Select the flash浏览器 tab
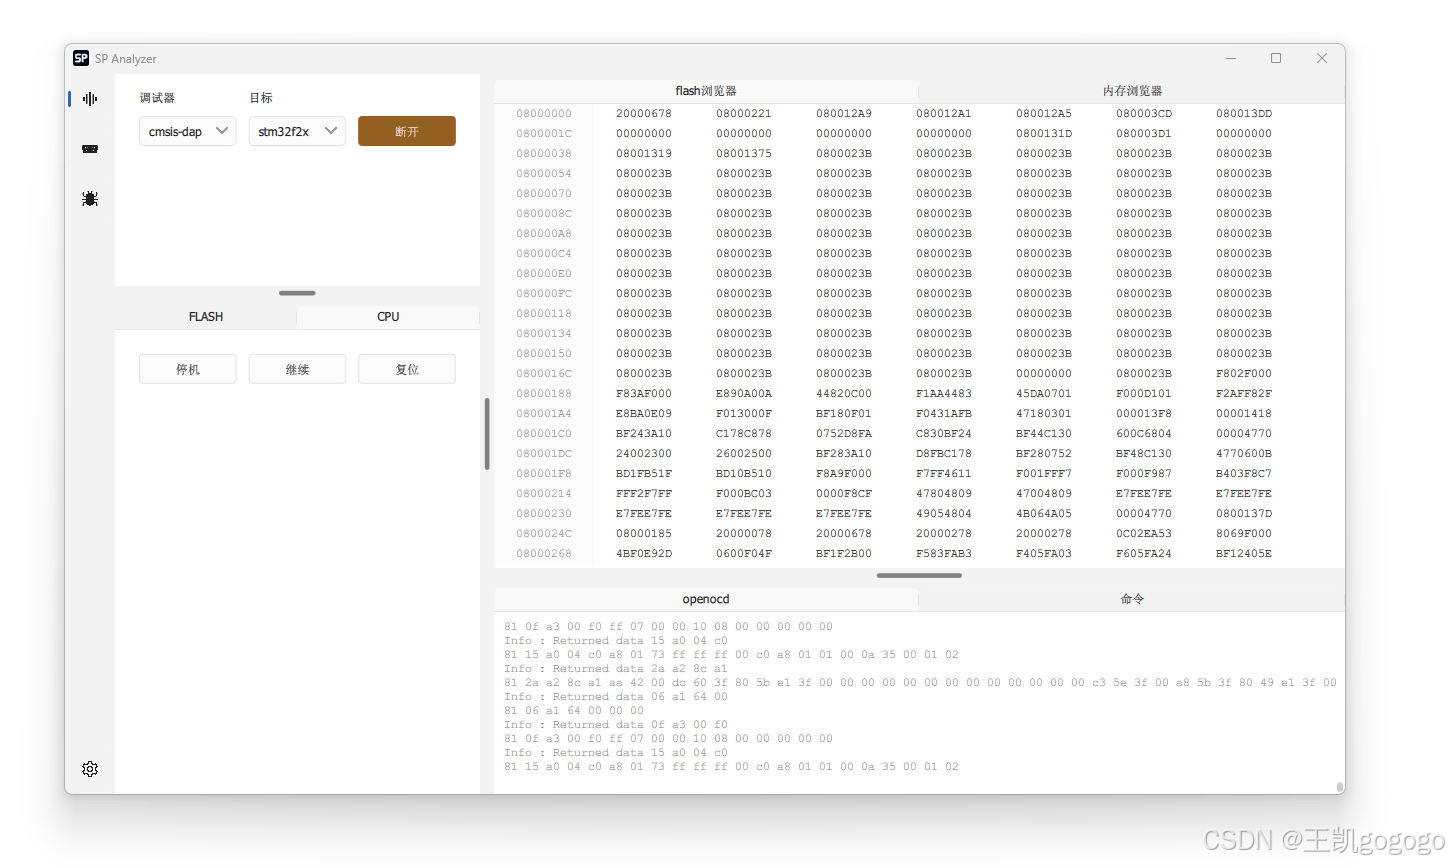This screenshot has width=1449, height=866. 706,91
